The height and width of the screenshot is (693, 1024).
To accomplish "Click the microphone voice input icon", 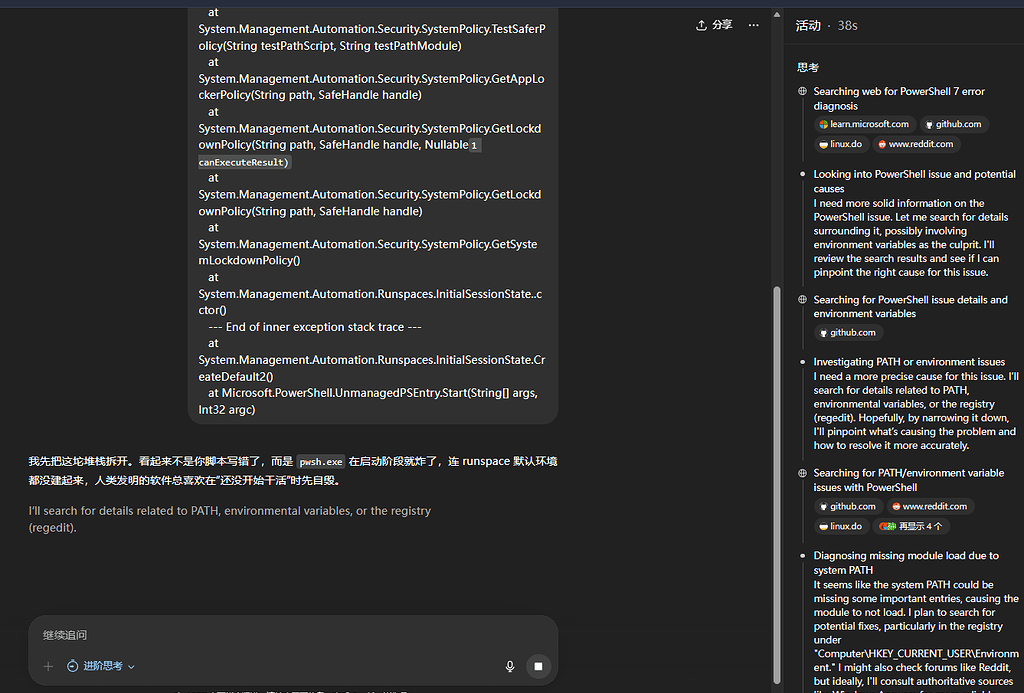I will pos(509,666).
